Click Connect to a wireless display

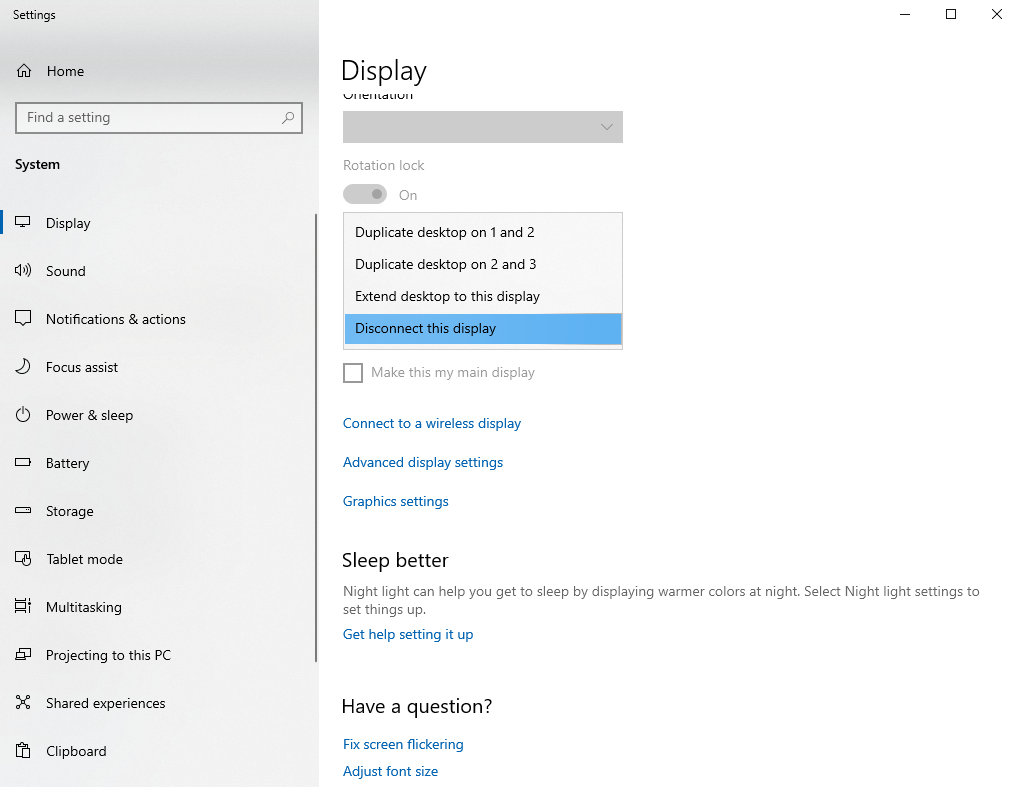(431, 423)
